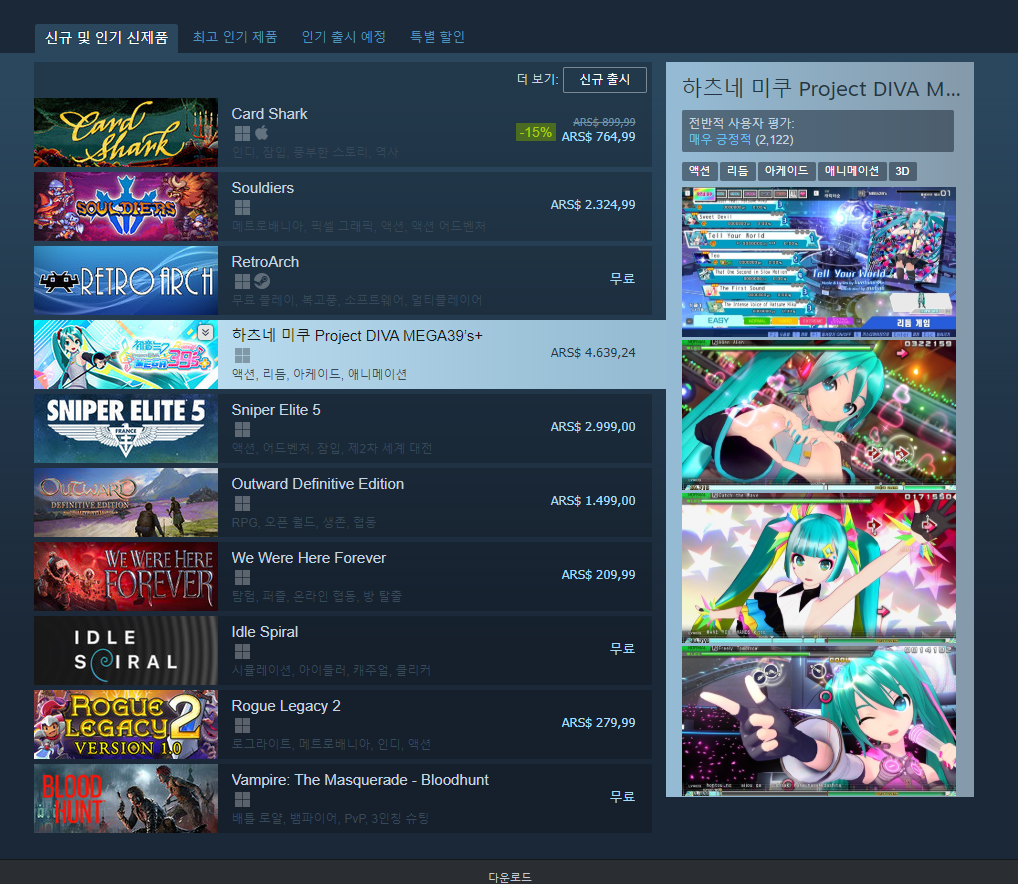Image resolution: width=1018 pixels, height=884 pixels.
Task: View the Miku peace sign screenshot
Action: click(819, 720)
